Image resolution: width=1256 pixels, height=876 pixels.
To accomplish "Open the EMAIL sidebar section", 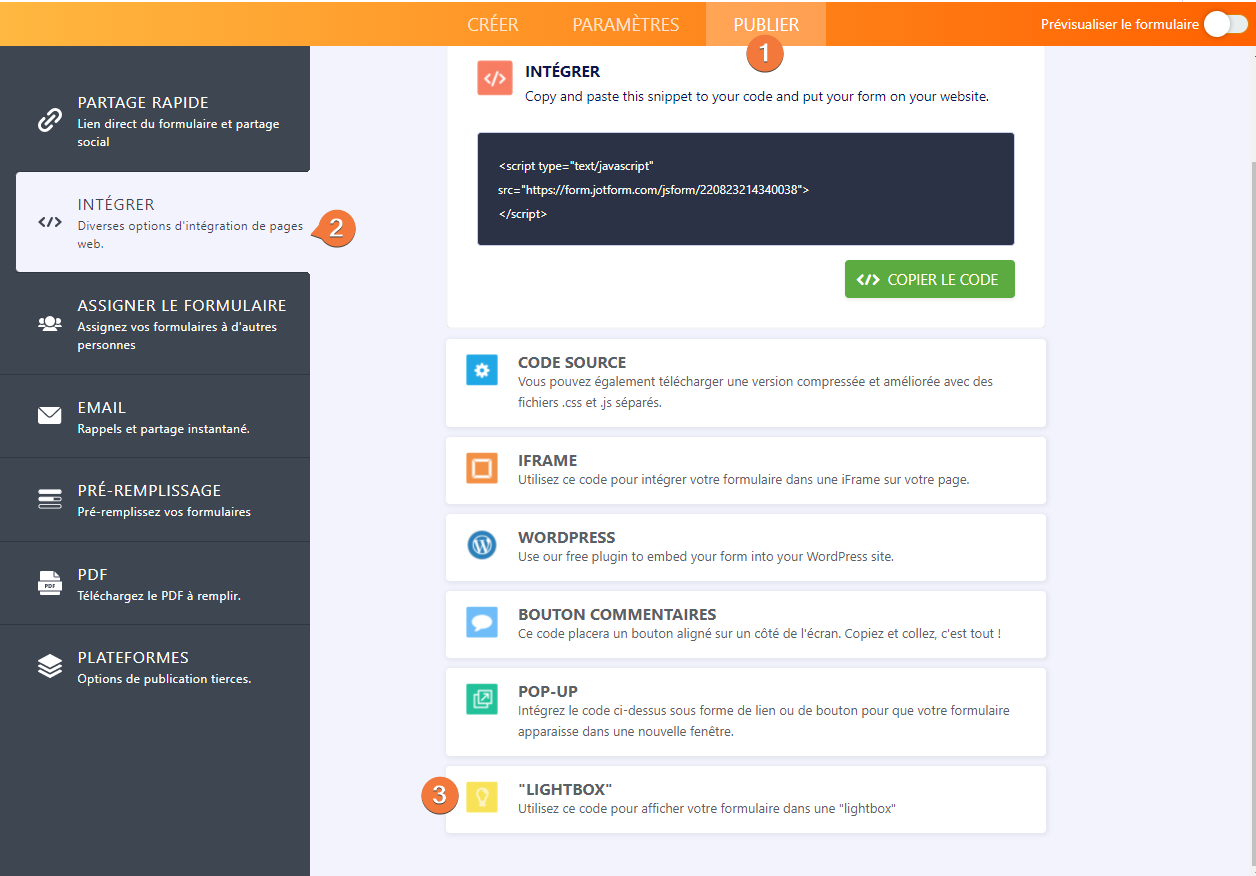I will [155, 416].
